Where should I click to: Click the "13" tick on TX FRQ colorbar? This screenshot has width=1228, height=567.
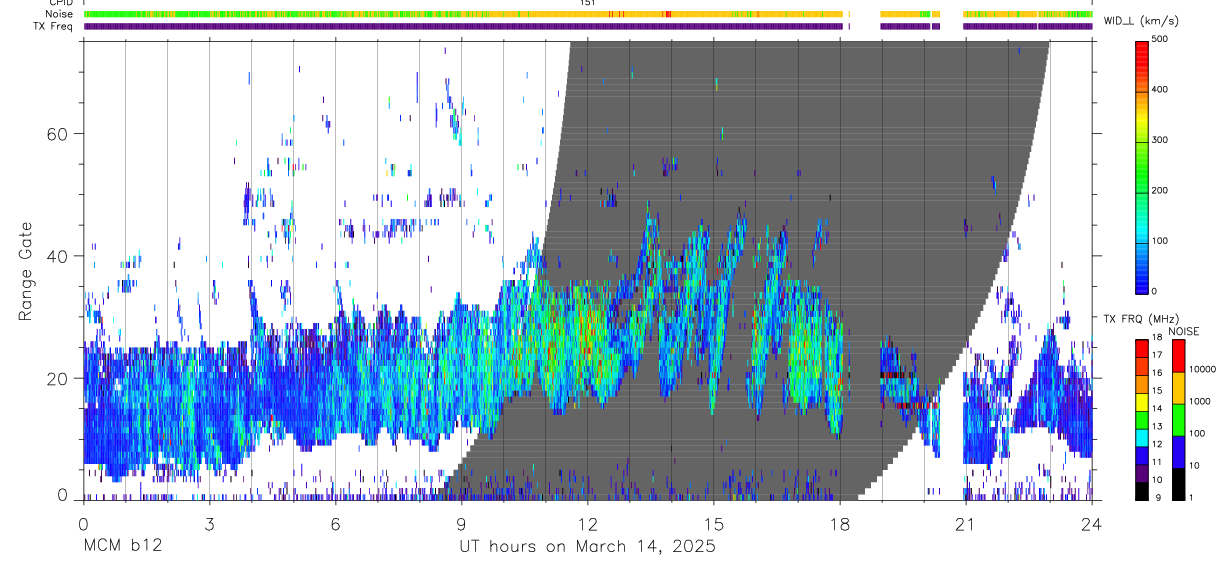pyautogui.click(x=1157, y=427)
